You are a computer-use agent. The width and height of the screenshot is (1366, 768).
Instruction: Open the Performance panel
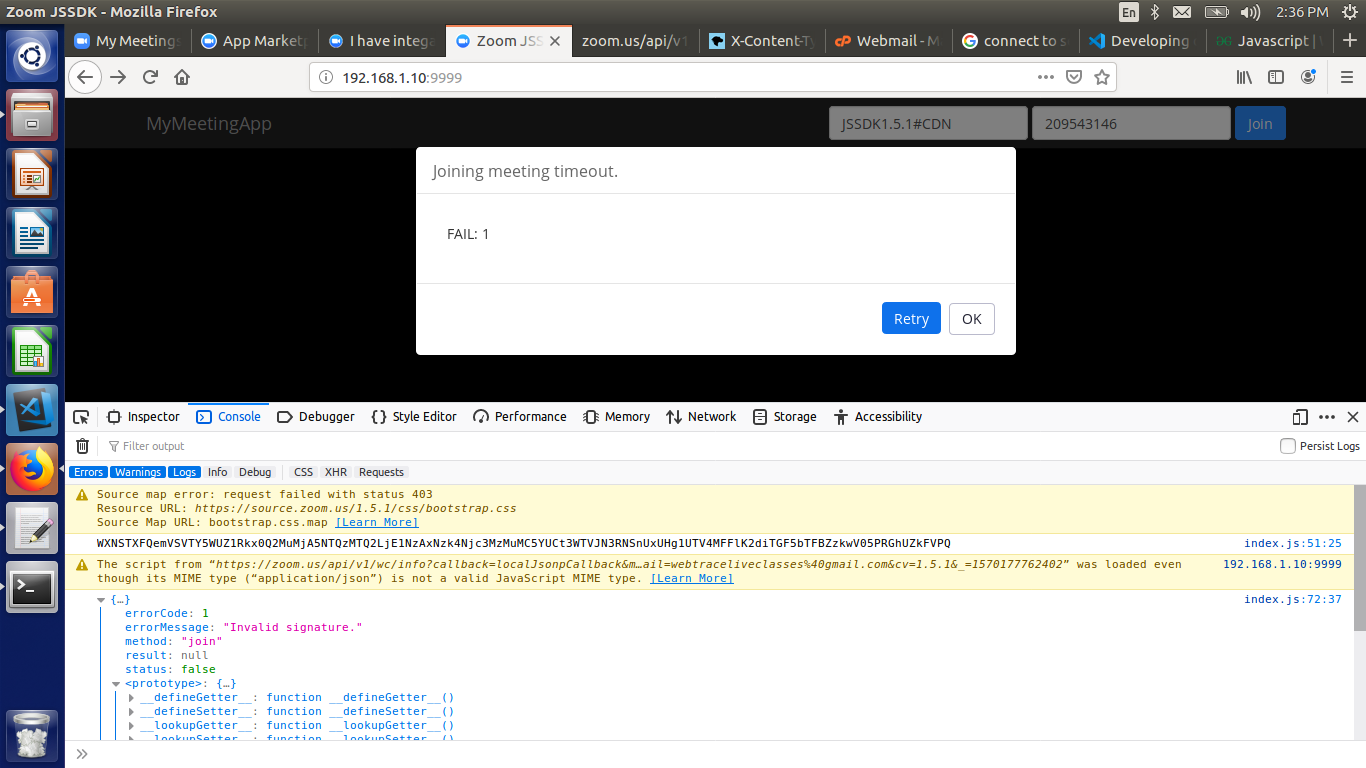pyautogui.click(x=520, y=417)
